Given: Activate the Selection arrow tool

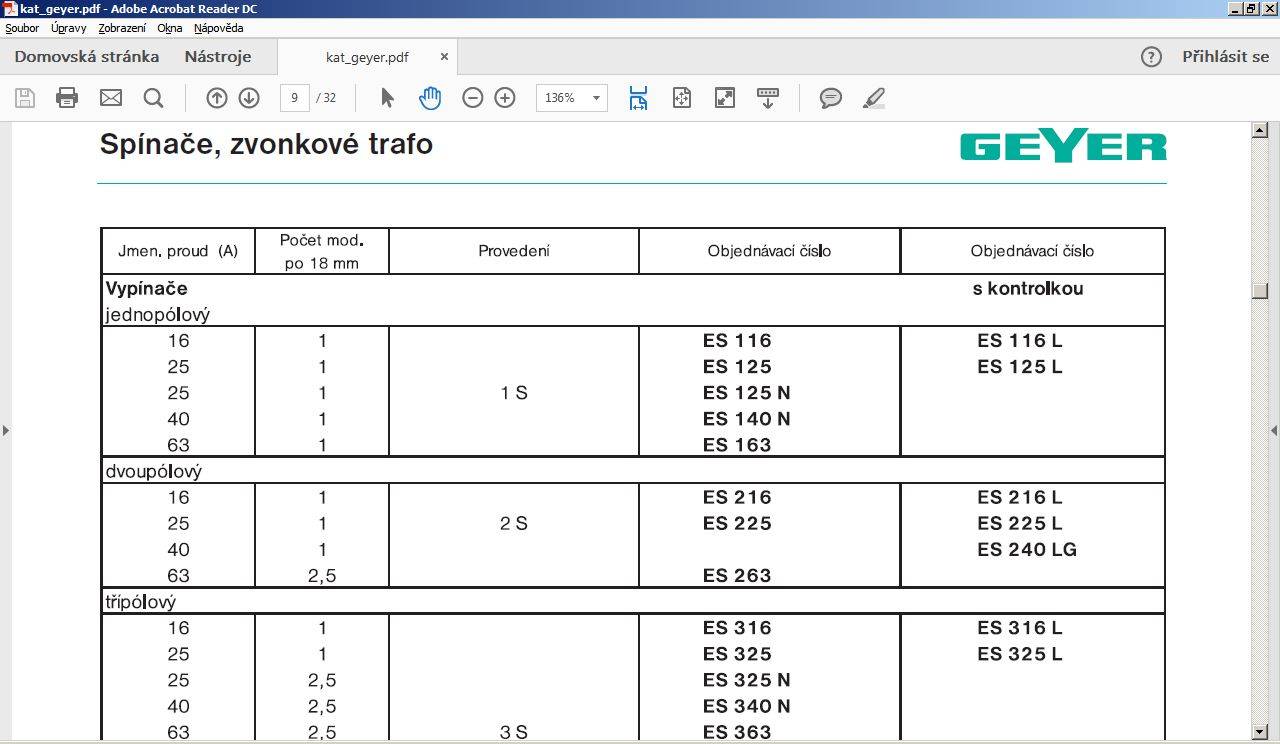Looking at the screenshot, I should 388,97.
